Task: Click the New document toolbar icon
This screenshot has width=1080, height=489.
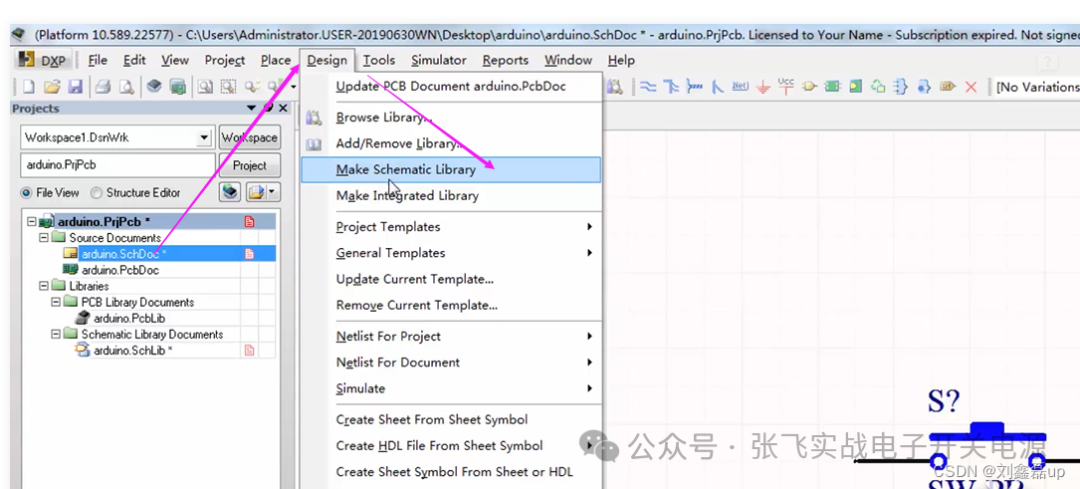Action: (28, 87)
